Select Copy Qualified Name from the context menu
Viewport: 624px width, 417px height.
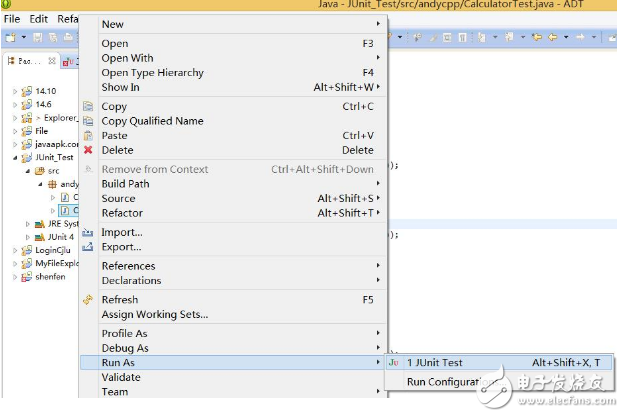pyautogui.click(x=152, y=121)
